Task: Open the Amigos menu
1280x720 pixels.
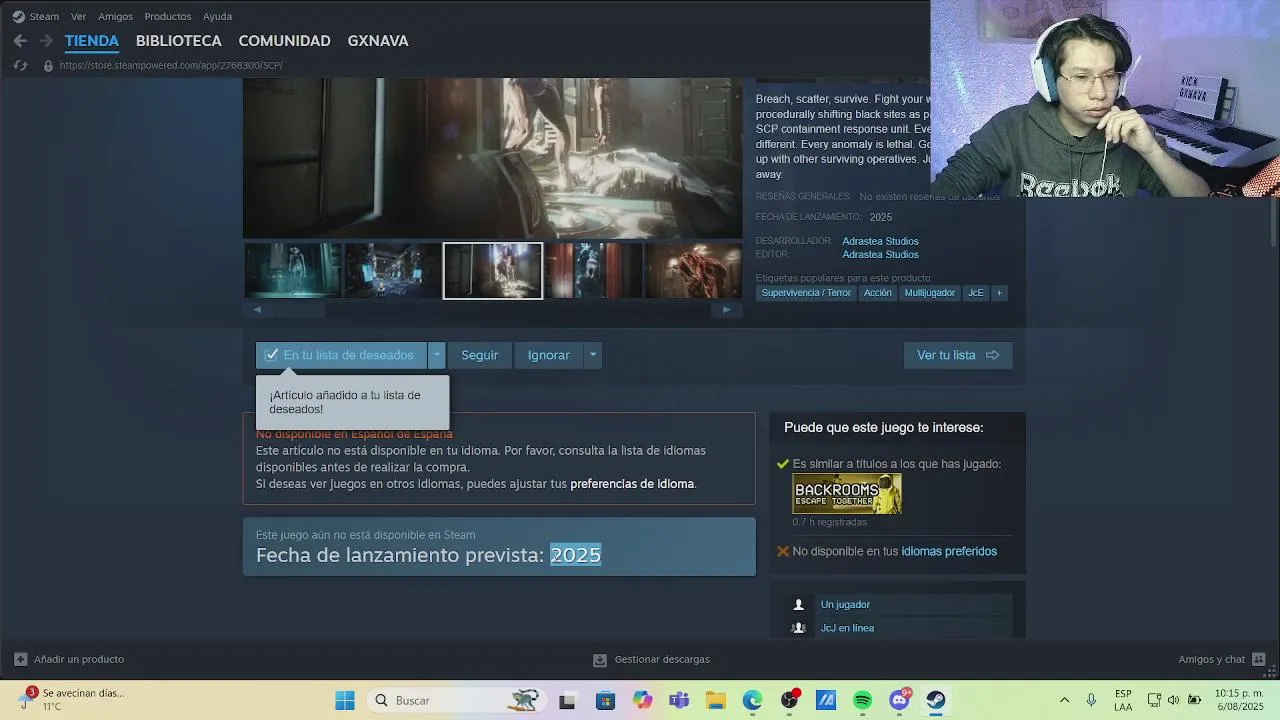Action: tap(115, 16)
